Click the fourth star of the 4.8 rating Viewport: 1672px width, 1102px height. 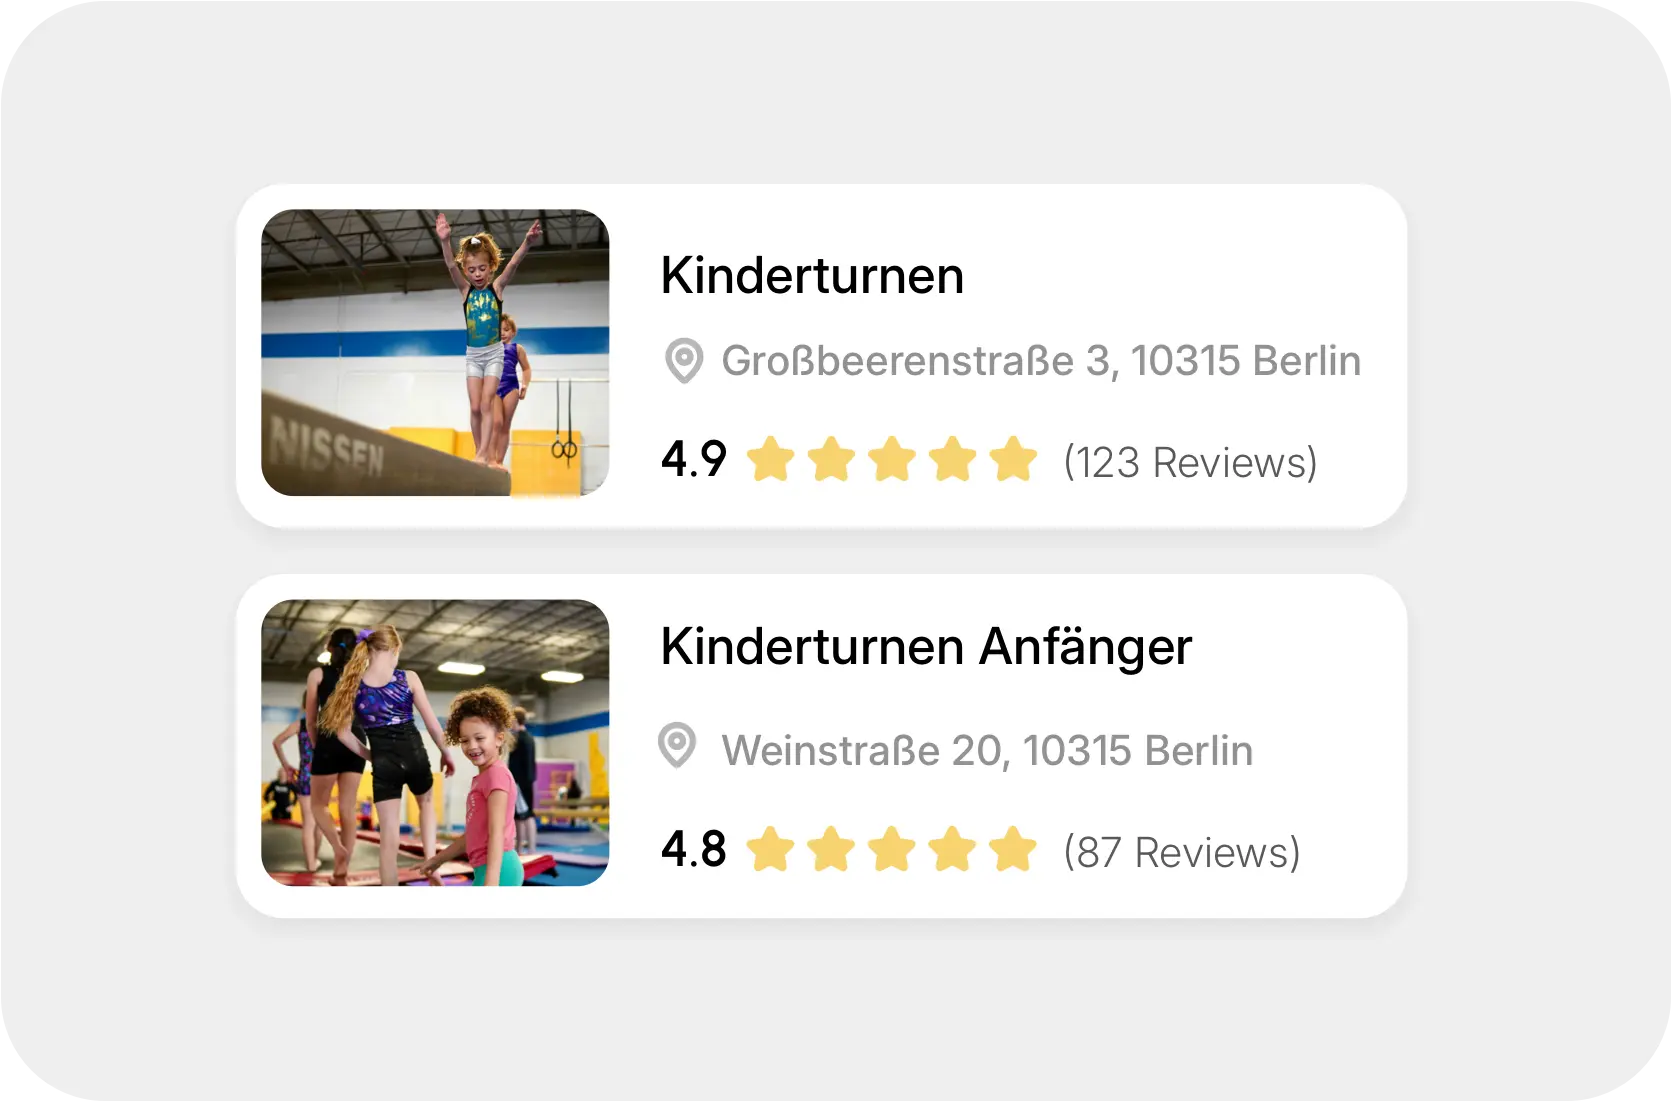953,850
